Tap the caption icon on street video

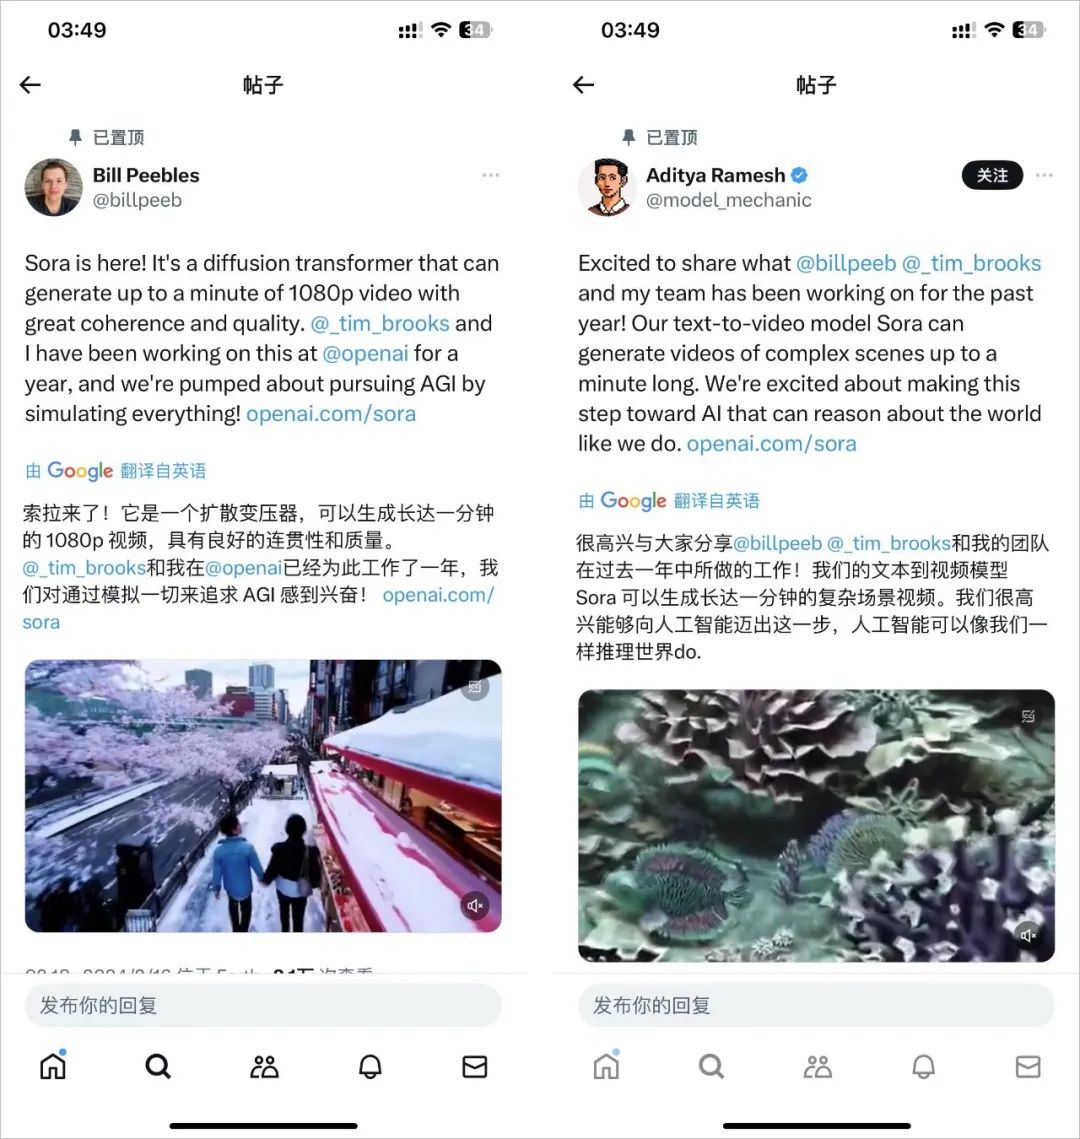475,687
